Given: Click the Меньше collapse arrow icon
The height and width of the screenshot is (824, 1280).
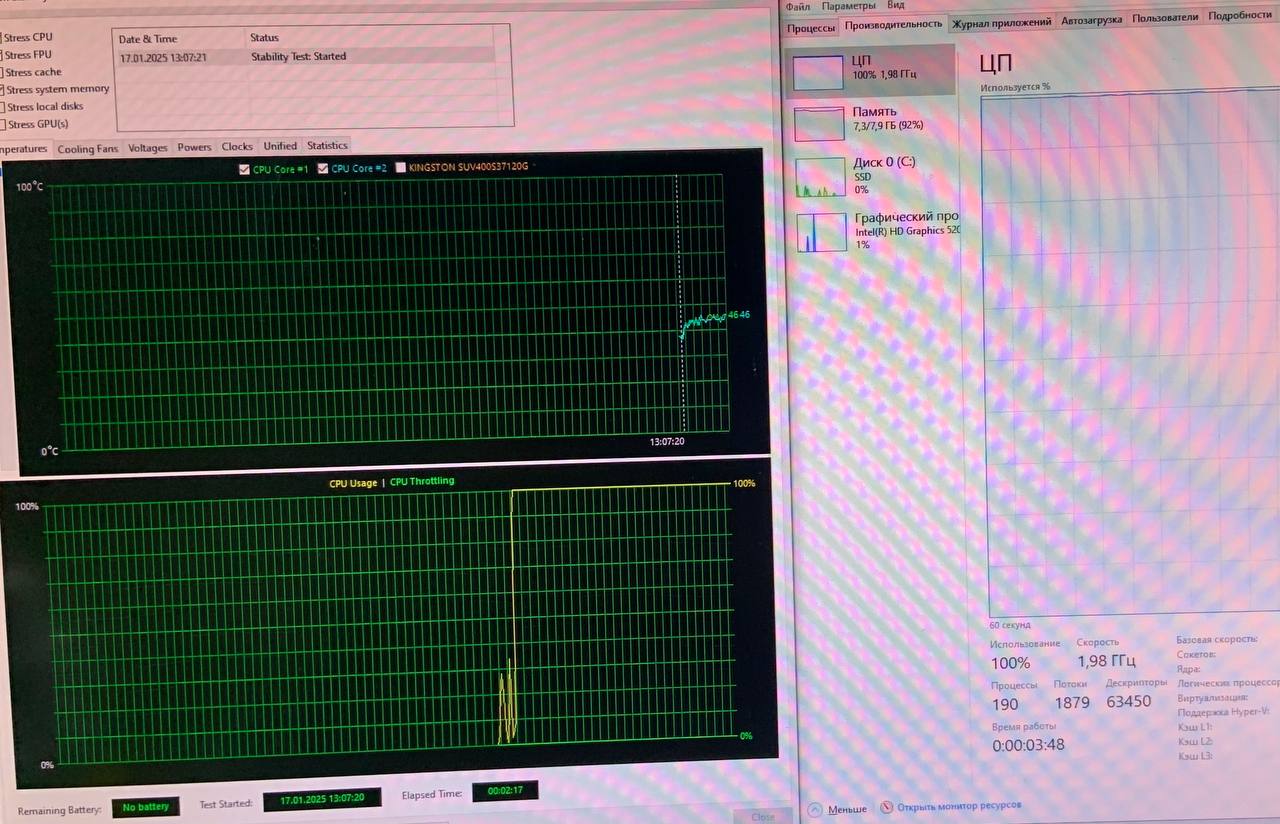Looking at the screenshot, I should pyautogui.click(x=815, y=809).
